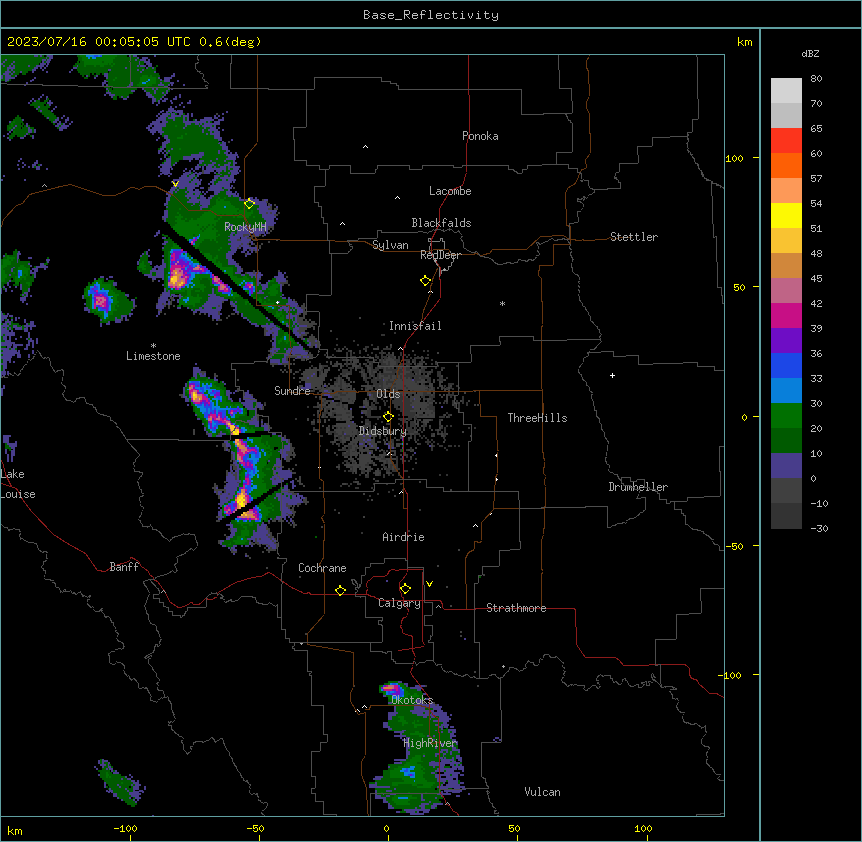The image size is (862, 842).
Task: Select the Sundre label
Action: [292, 391]
